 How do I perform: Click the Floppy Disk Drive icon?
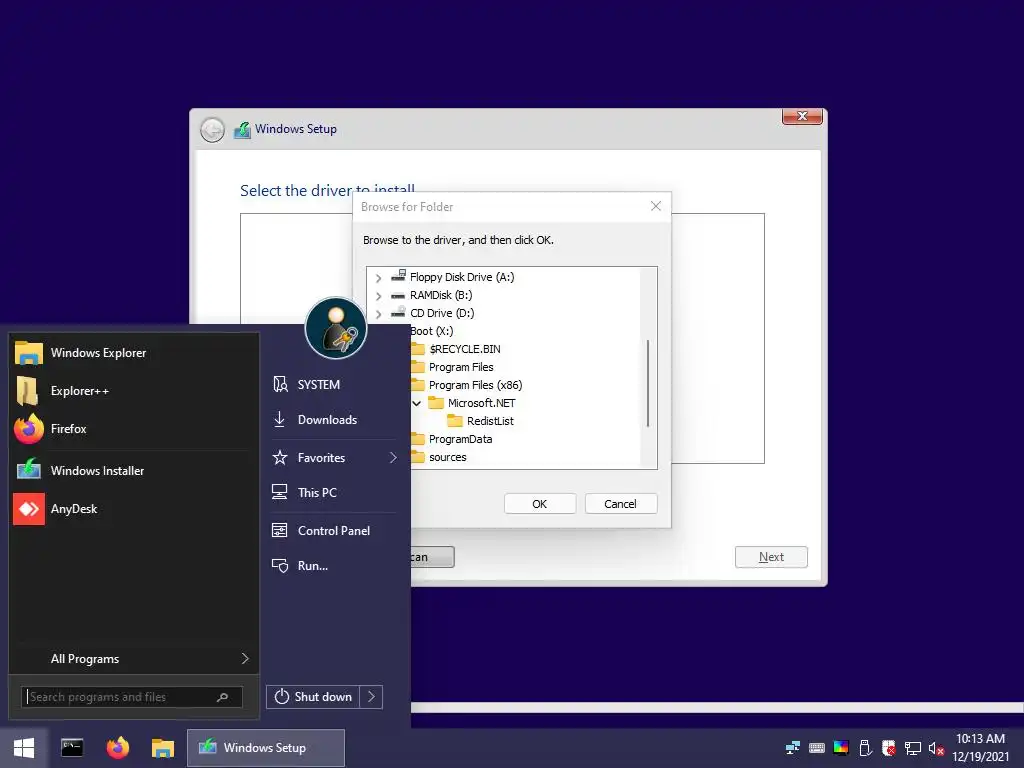coord(398,276)
